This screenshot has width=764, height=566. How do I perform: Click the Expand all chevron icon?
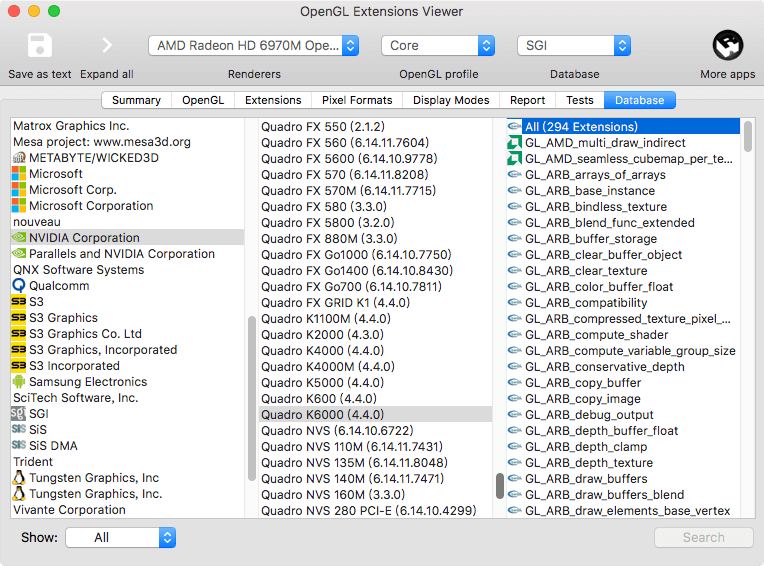click(107, 45)
